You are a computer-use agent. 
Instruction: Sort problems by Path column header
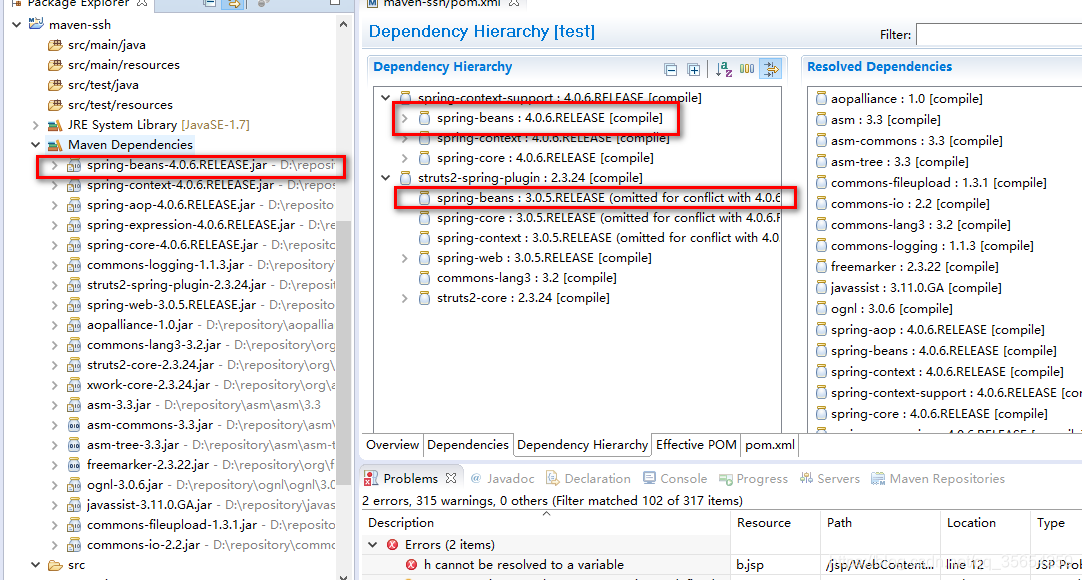pos(880,523)
